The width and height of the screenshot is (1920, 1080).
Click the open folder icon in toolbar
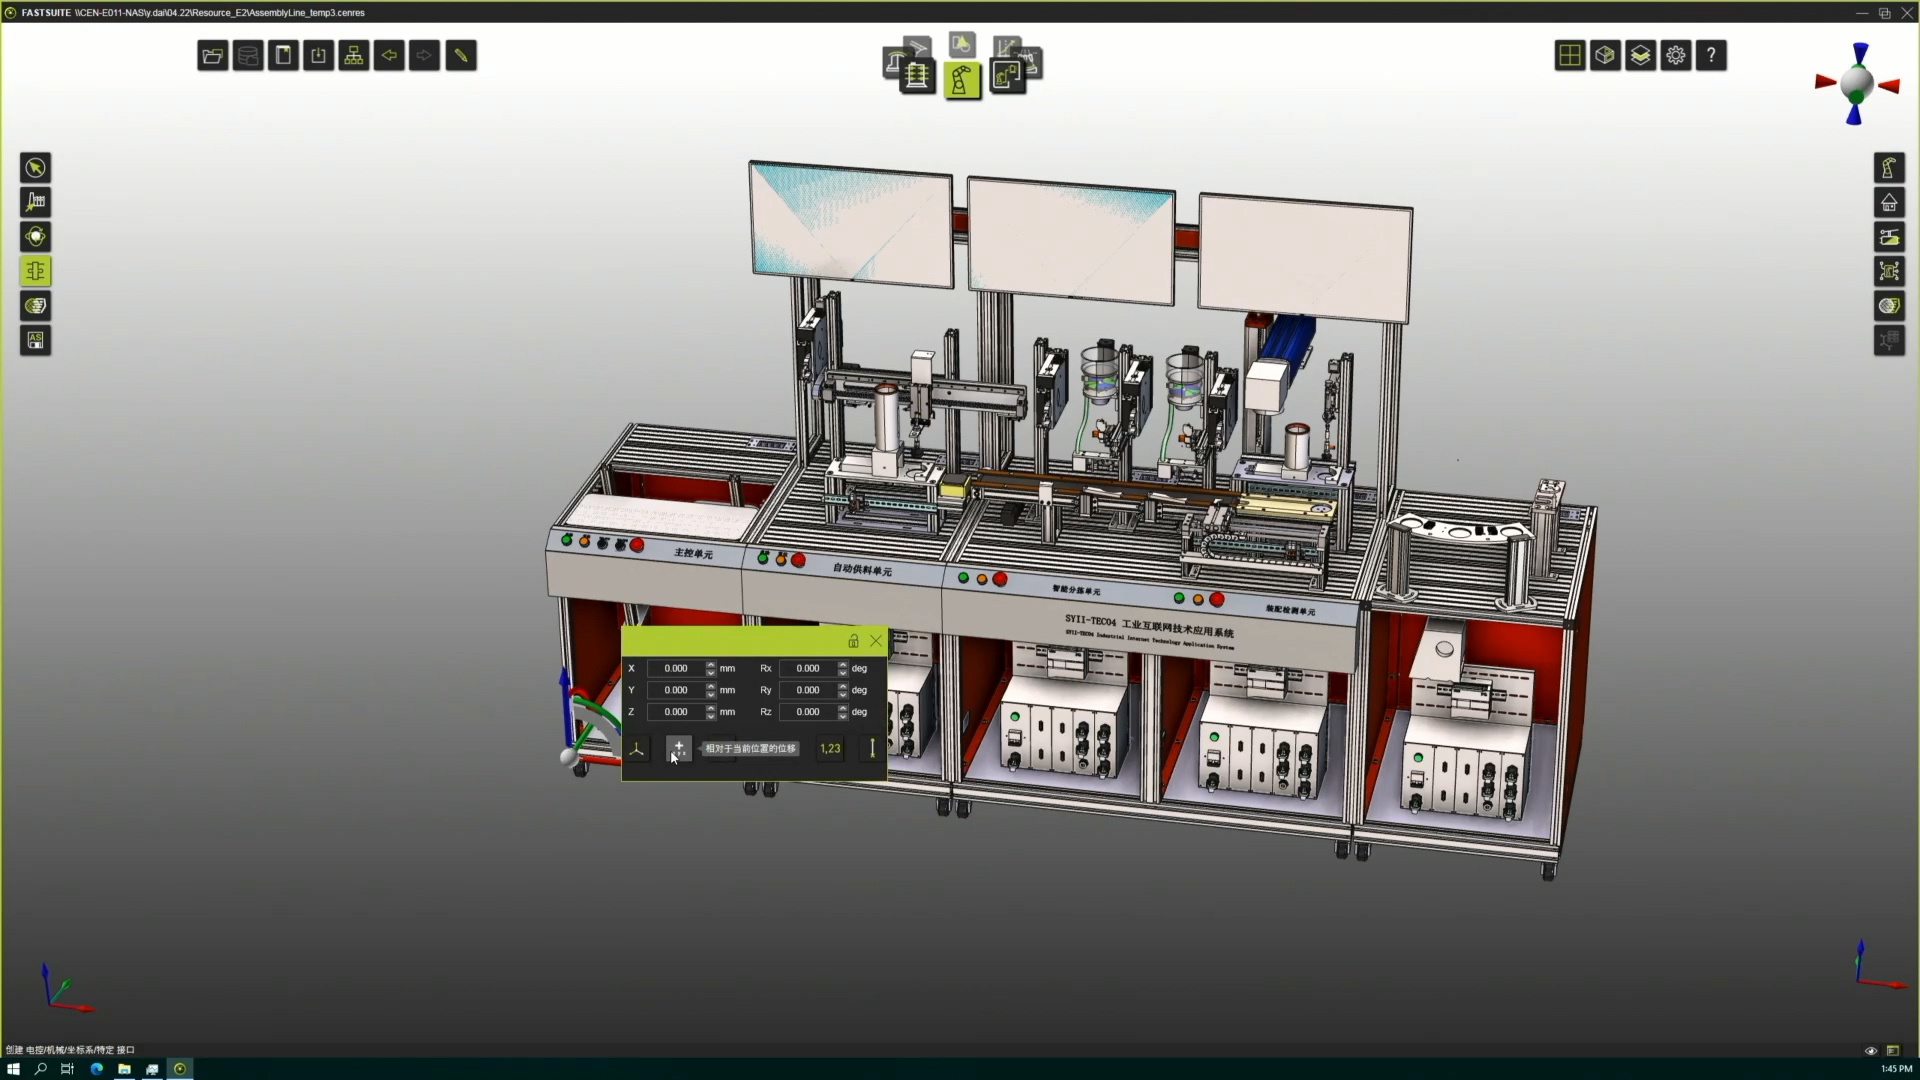click(x=212, y=56)
